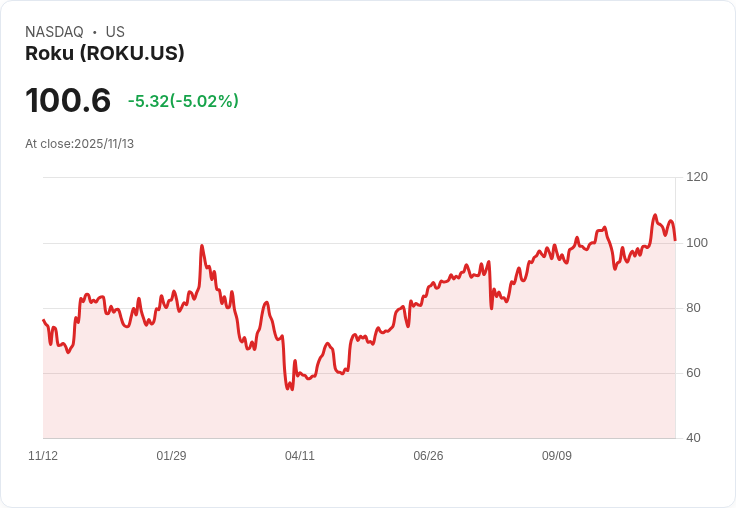Click the chart line's final right endpoint

[675, 240]
